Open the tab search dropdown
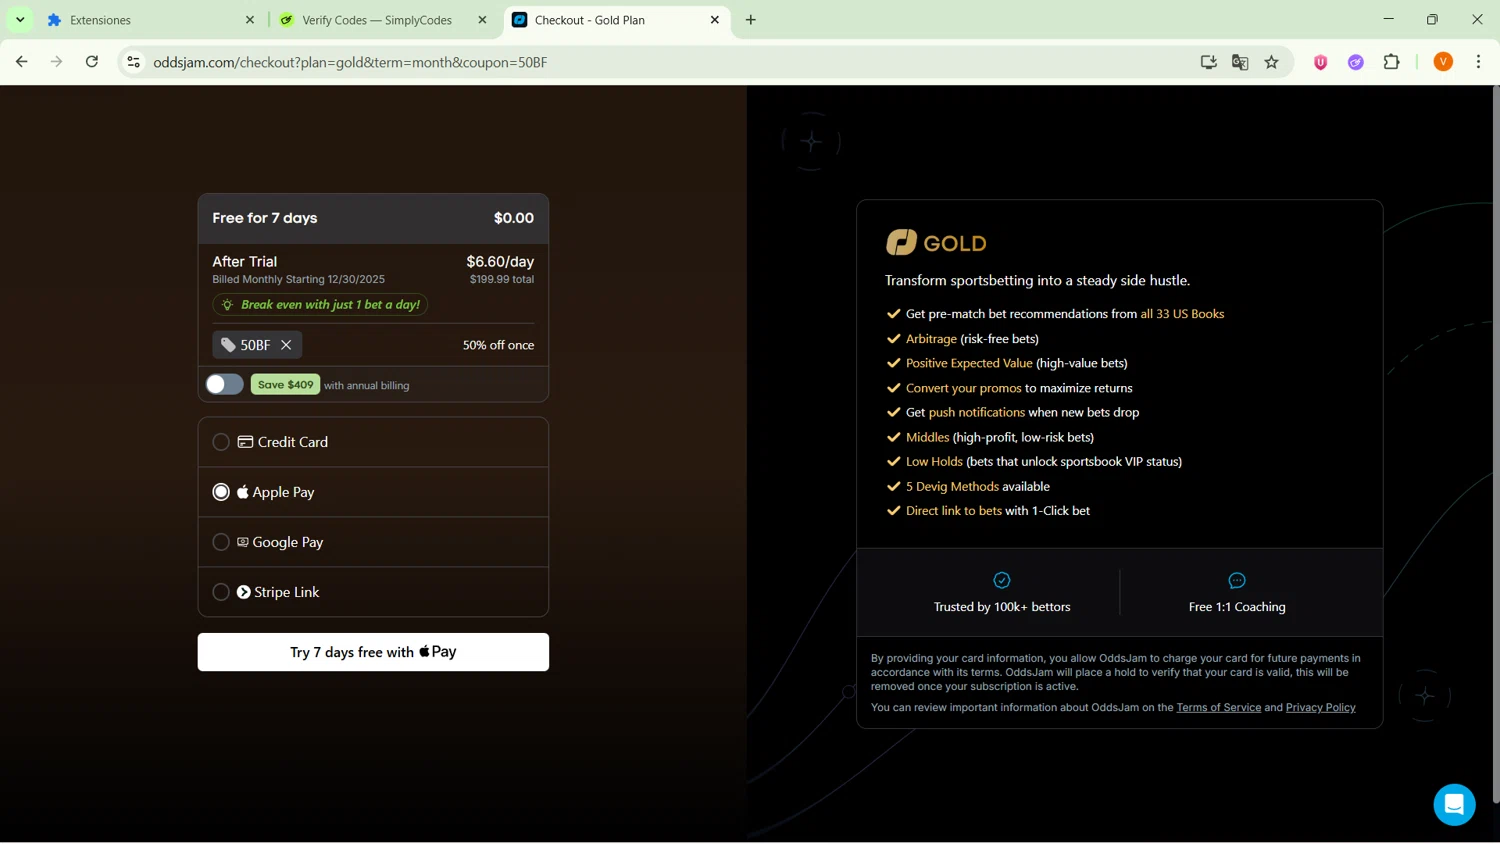The image size is (1500, 844). click(x=20, y=20)
